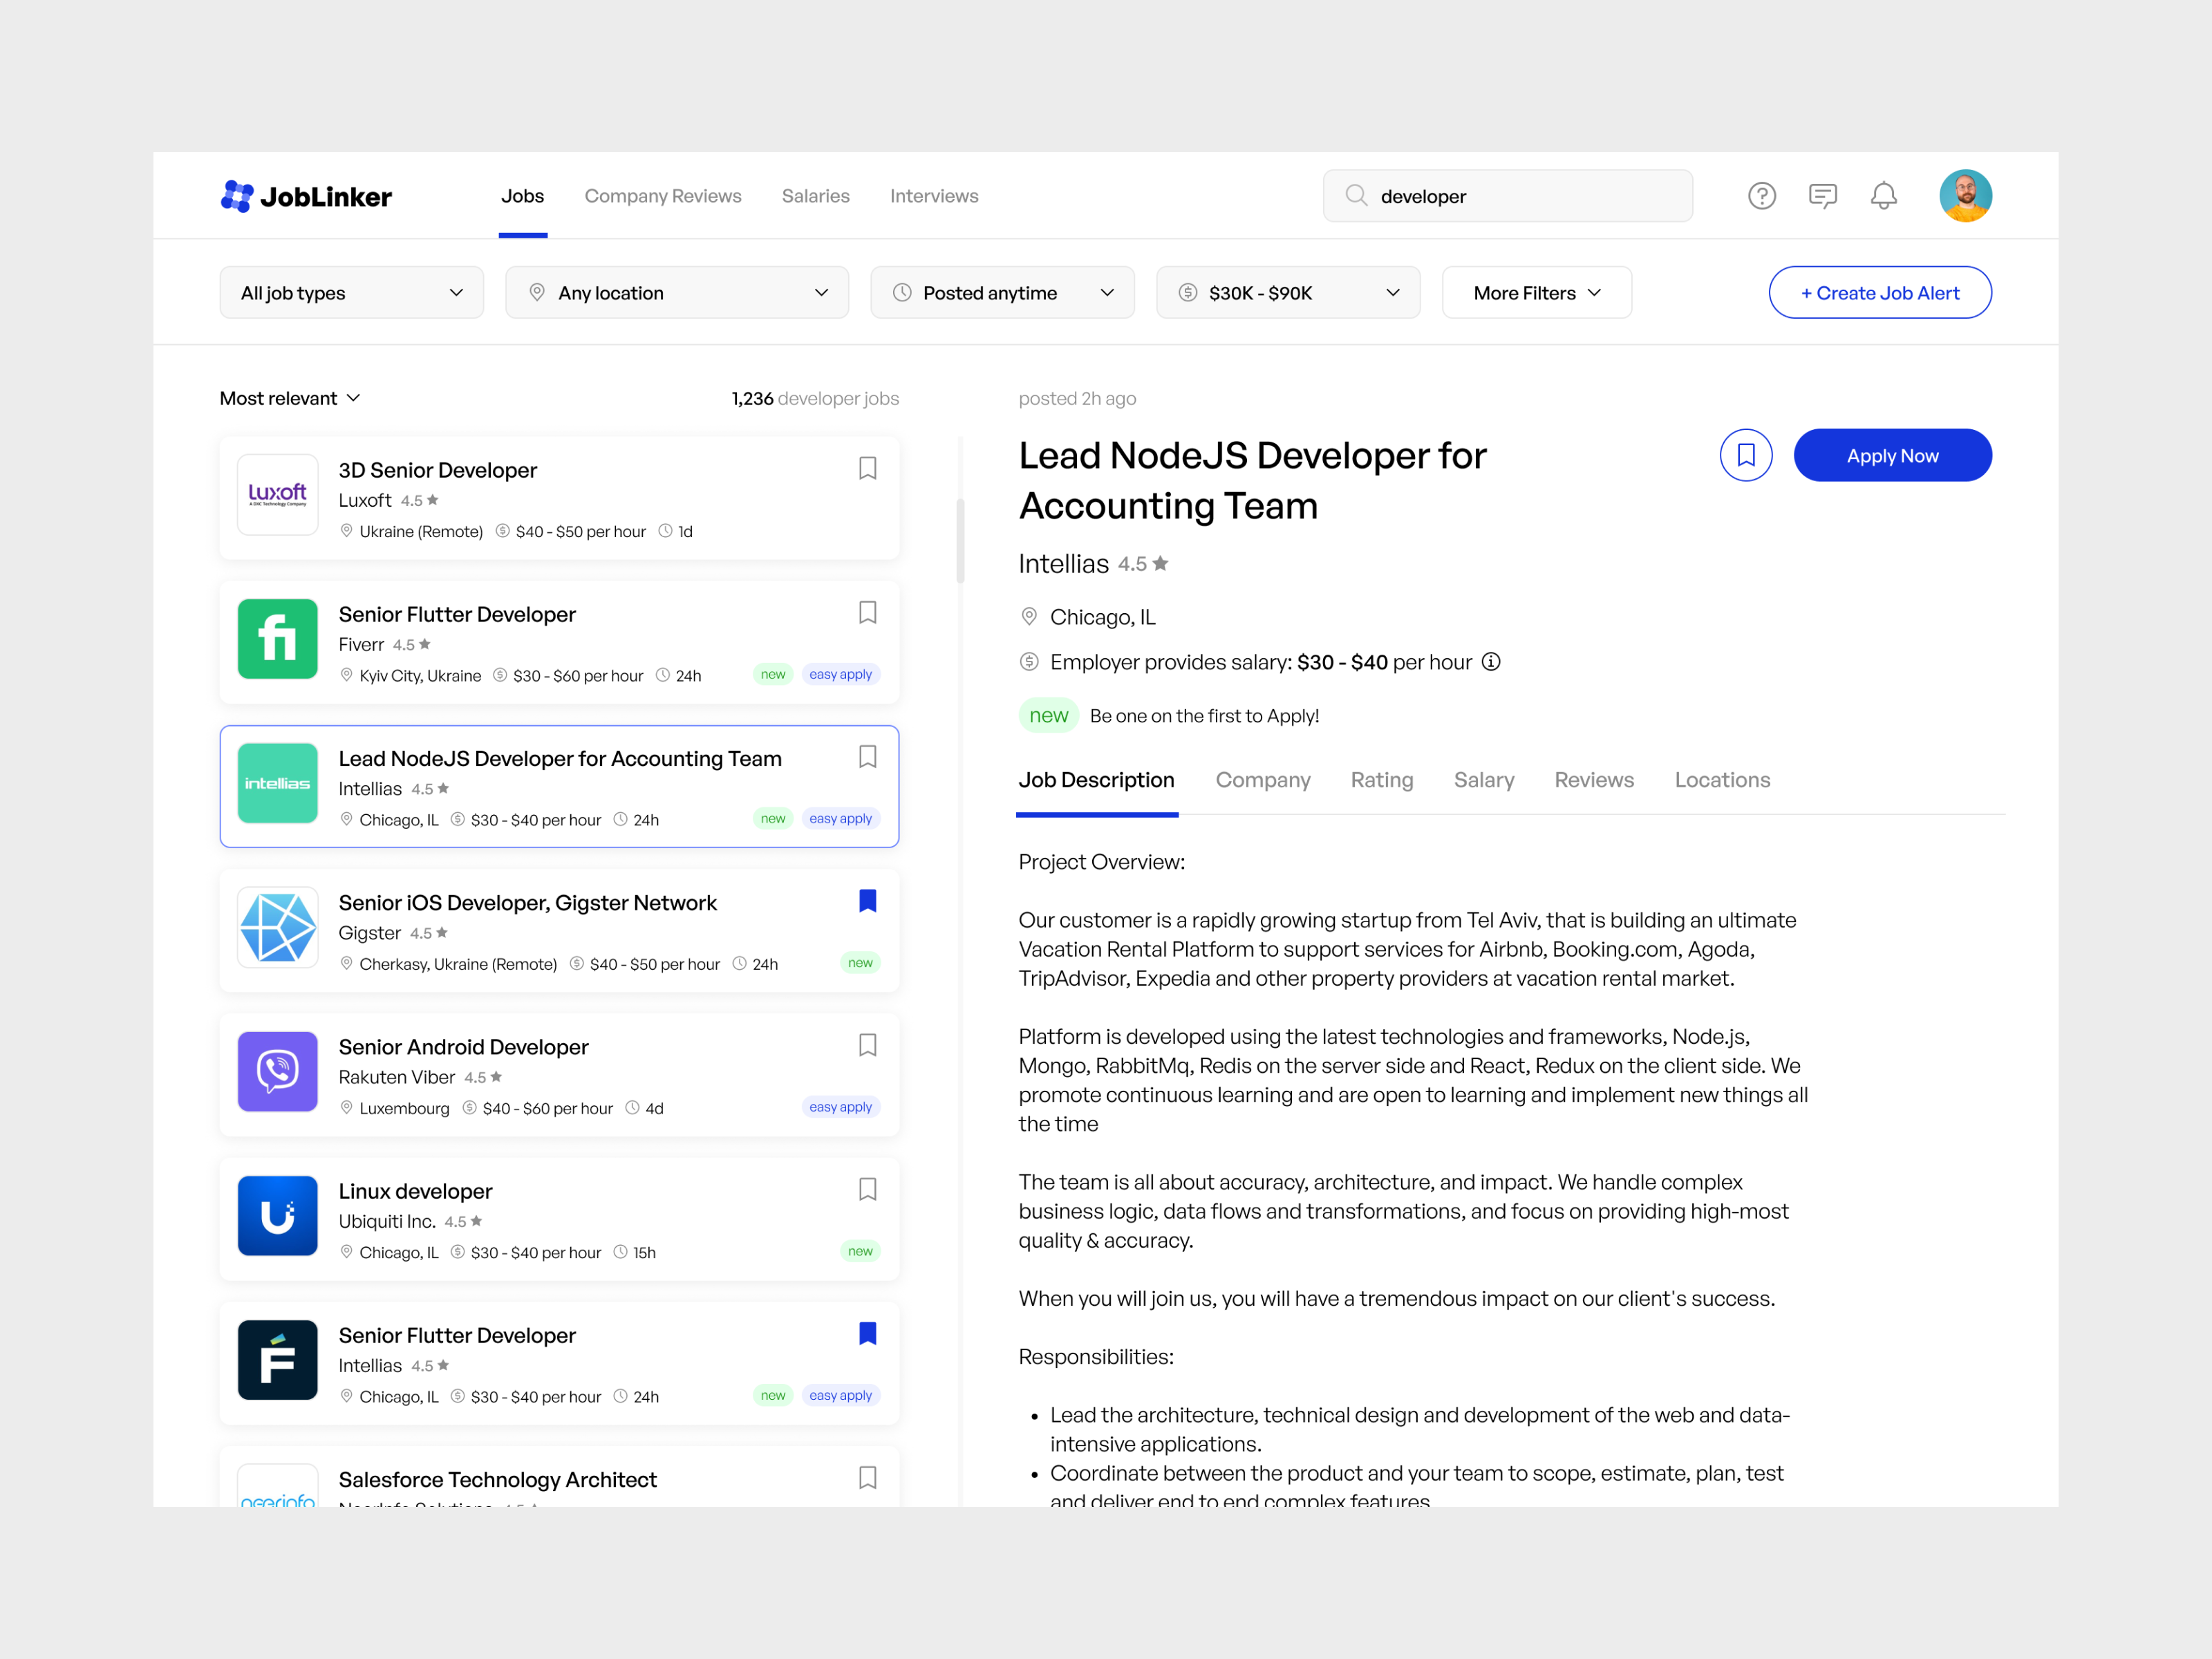Select the Job Description tab
2212x1659 pixels.
point(1096,780)
